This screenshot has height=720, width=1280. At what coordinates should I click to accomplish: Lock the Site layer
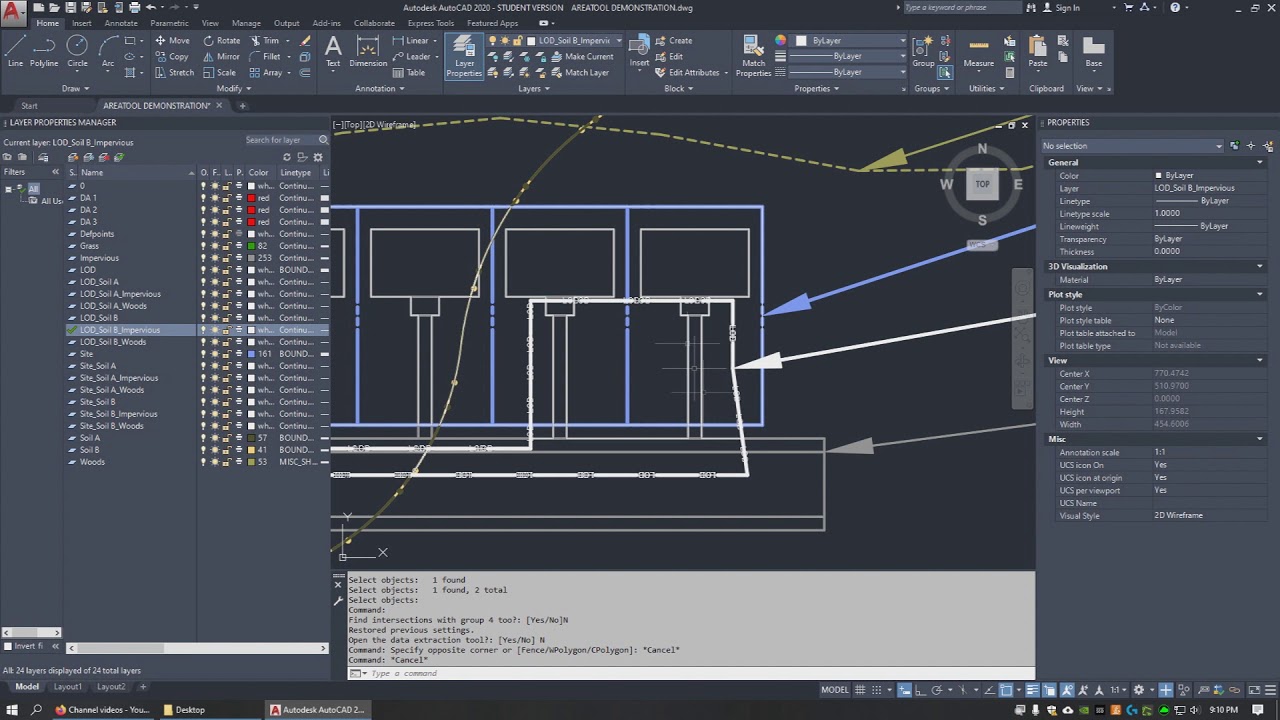click(x=227, y=354)
